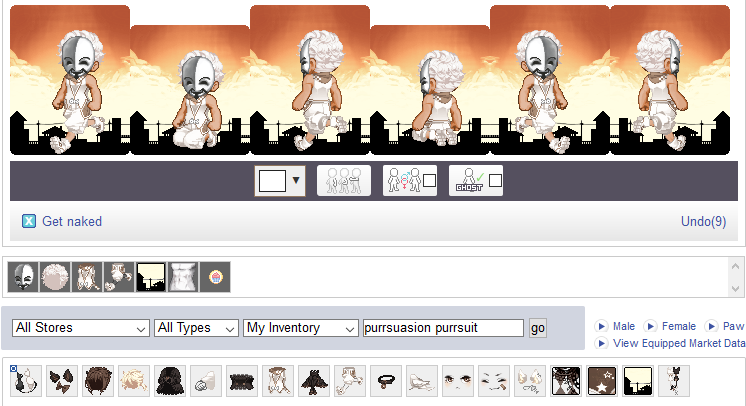This screenshot has width=746, height=406.
Task: Click the equipped white torso item
Action: point(183,277)
